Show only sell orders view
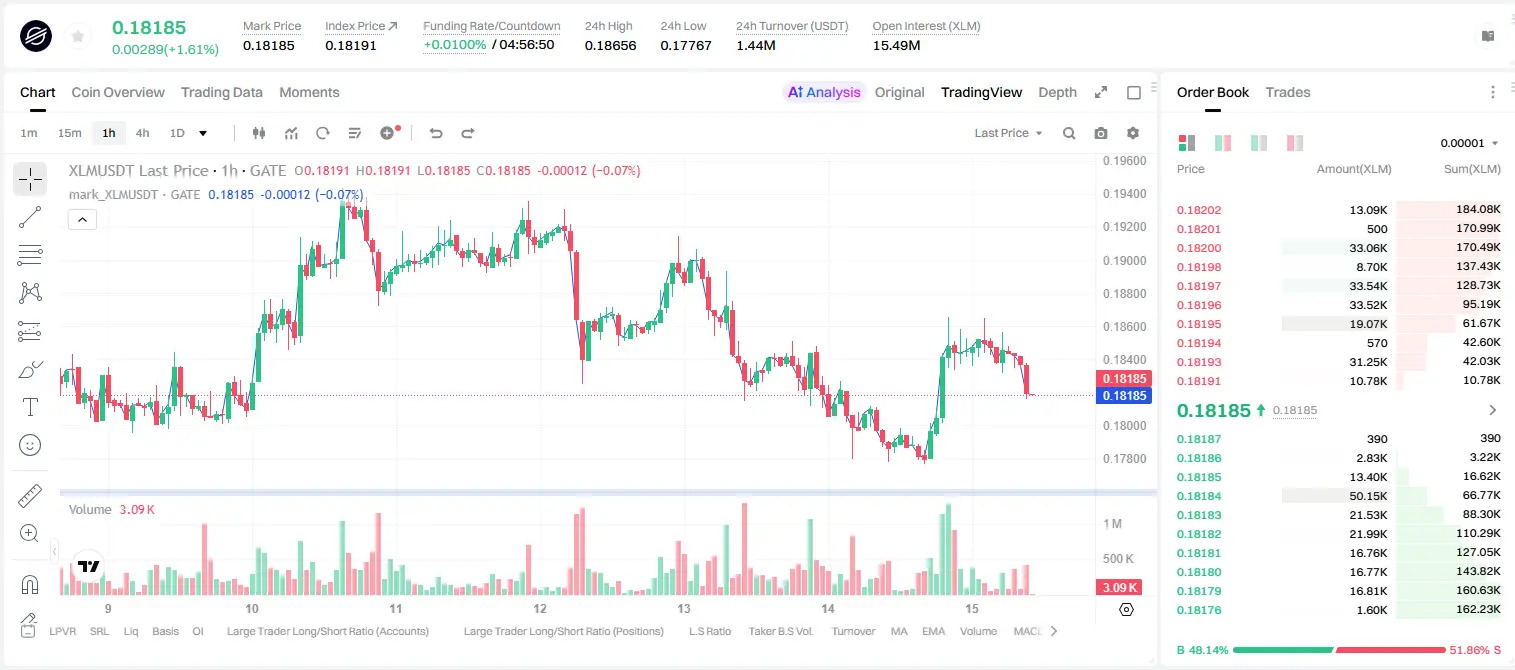 tap(1295, 143)
